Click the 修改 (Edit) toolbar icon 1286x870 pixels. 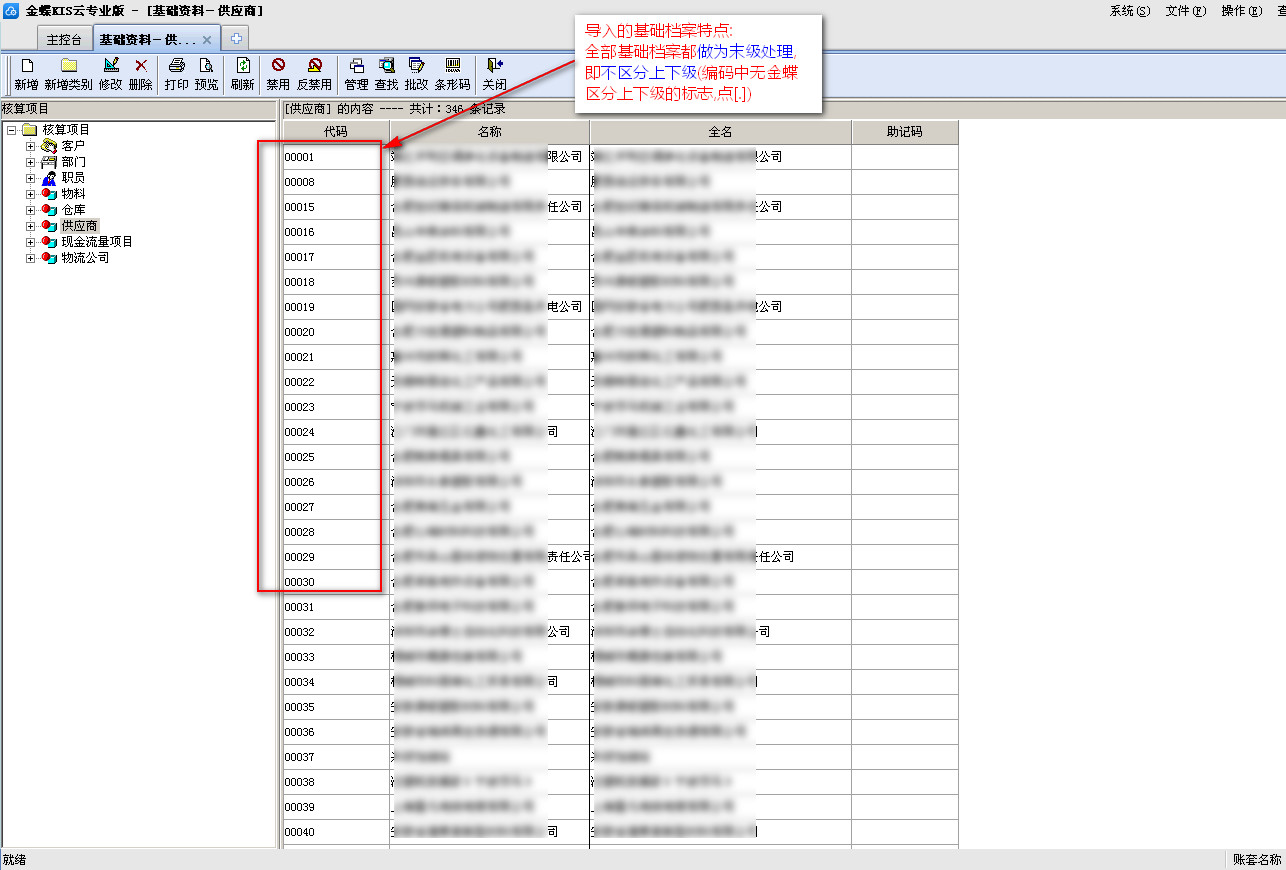tap(110, 66)
